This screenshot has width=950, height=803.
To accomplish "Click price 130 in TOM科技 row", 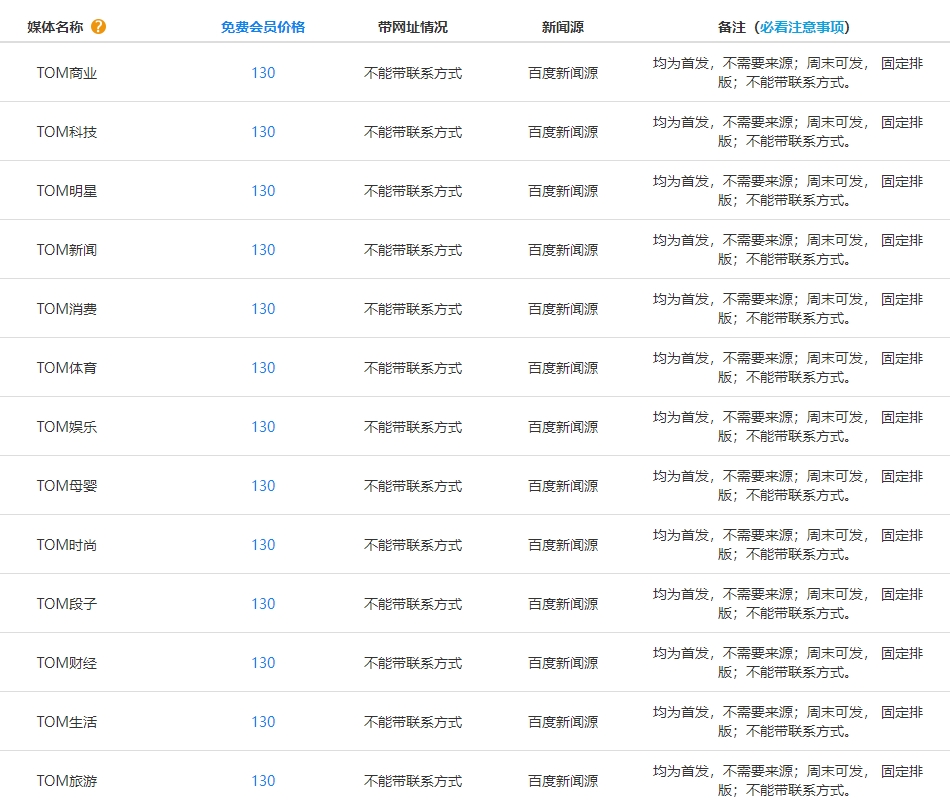I will click(x=263, y=132).
